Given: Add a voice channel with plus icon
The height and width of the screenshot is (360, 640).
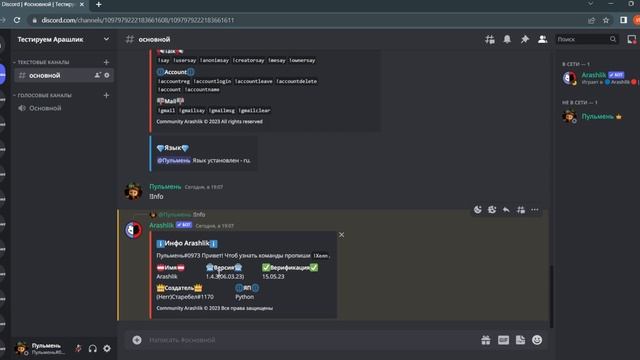Looking at the screenshot, I should click(107, 95).
